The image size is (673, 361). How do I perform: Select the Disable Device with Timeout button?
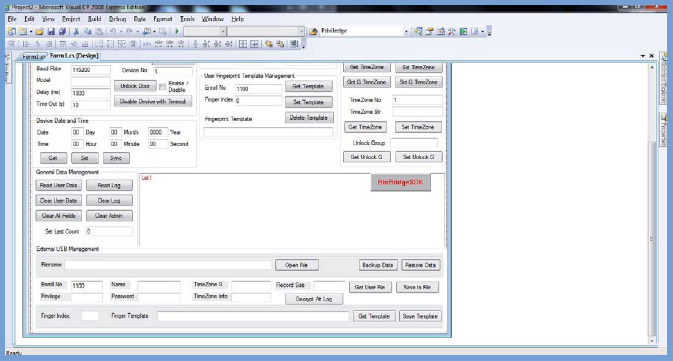pos(153,102)
